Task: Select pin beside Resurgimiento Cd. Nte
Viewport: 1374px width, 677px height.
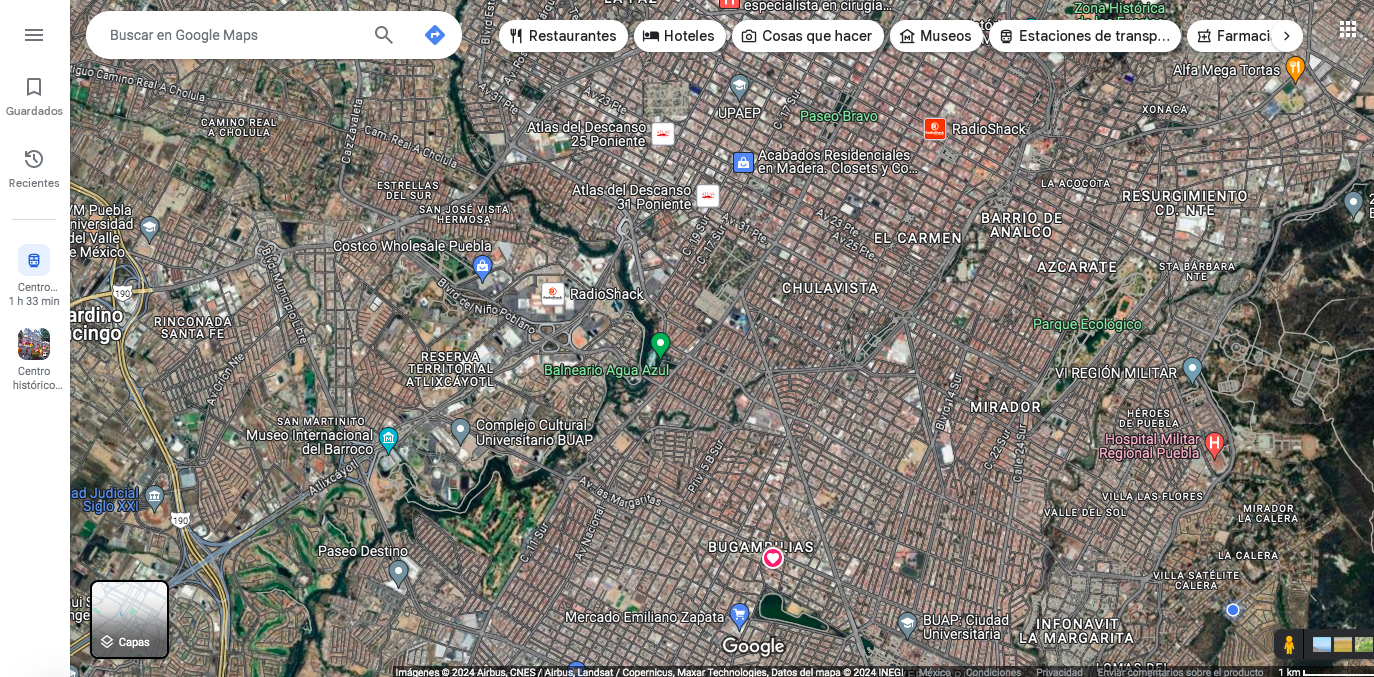Action: click(x=1354, y=205)
